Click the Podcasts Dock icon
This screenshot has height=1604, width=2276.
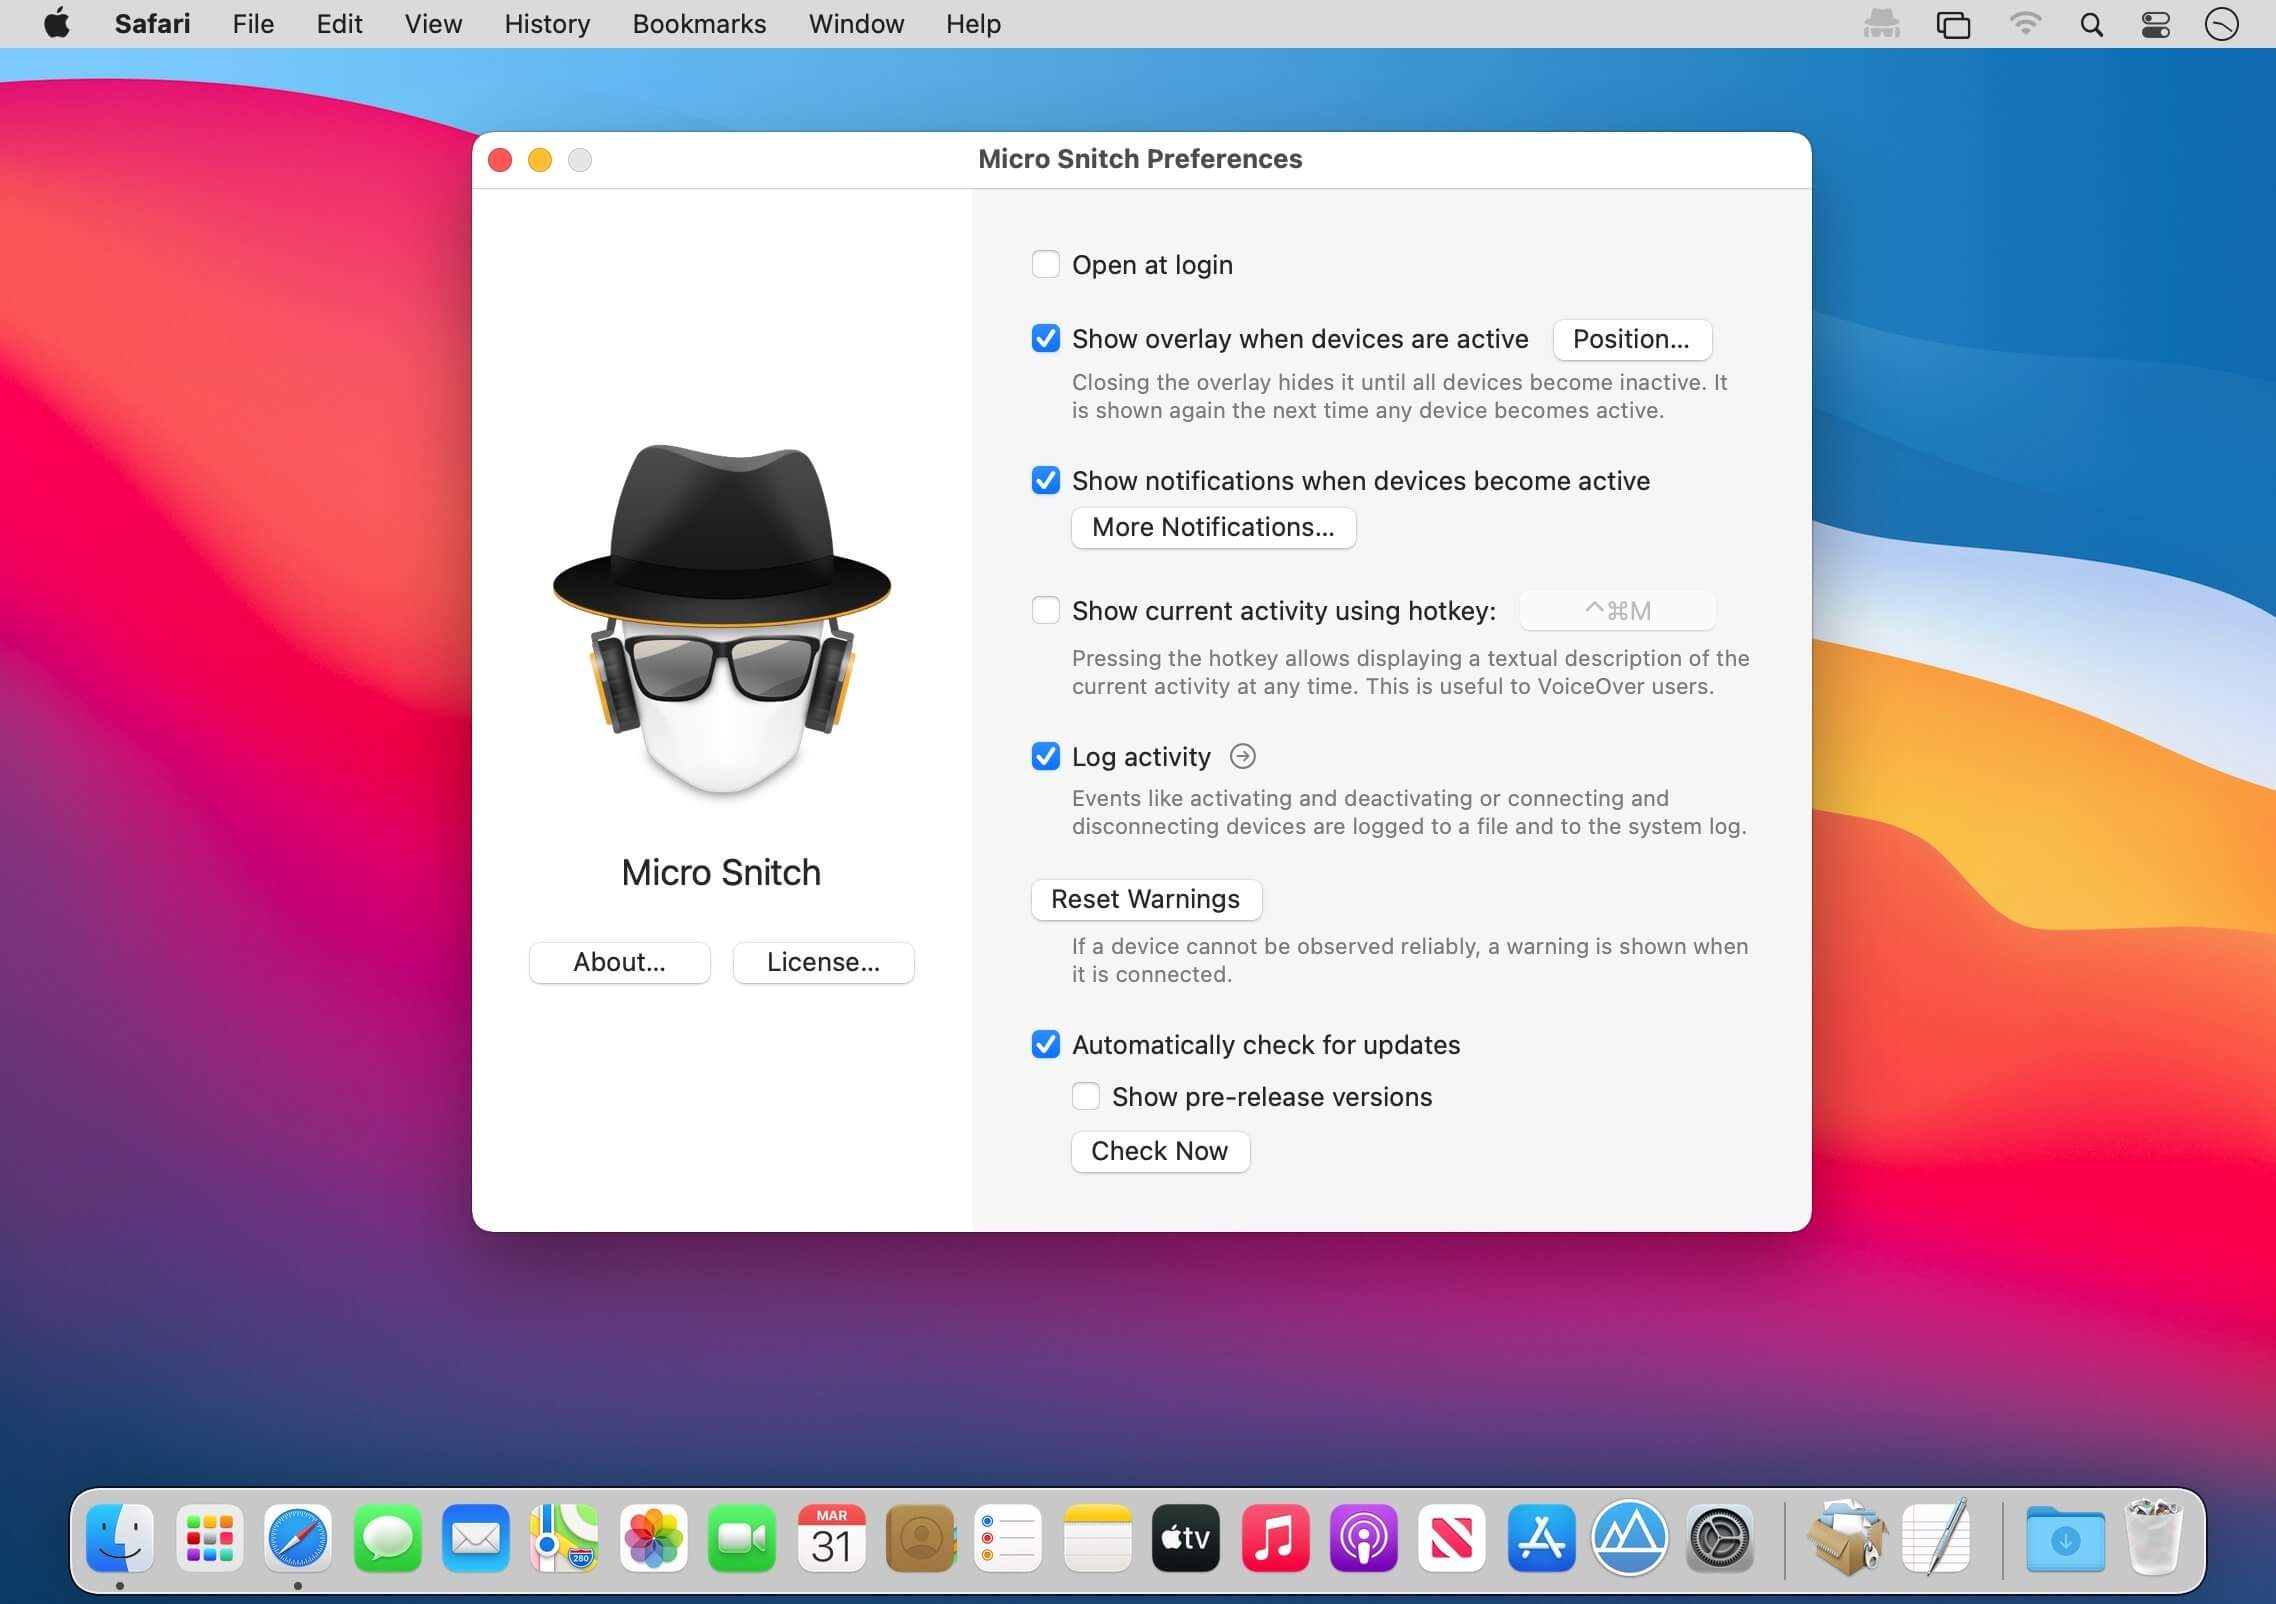click(x=1363, y=1538)
